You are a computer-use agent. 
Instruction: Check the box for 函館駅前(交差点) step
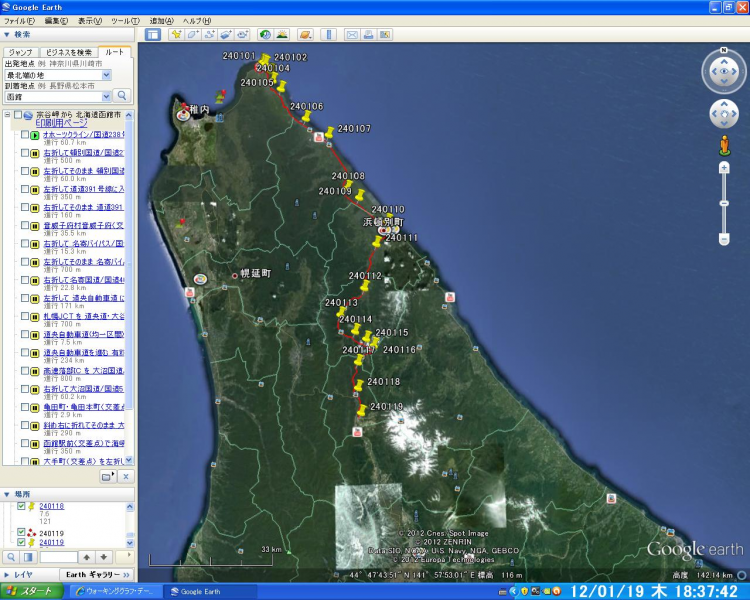pos(25,444)
